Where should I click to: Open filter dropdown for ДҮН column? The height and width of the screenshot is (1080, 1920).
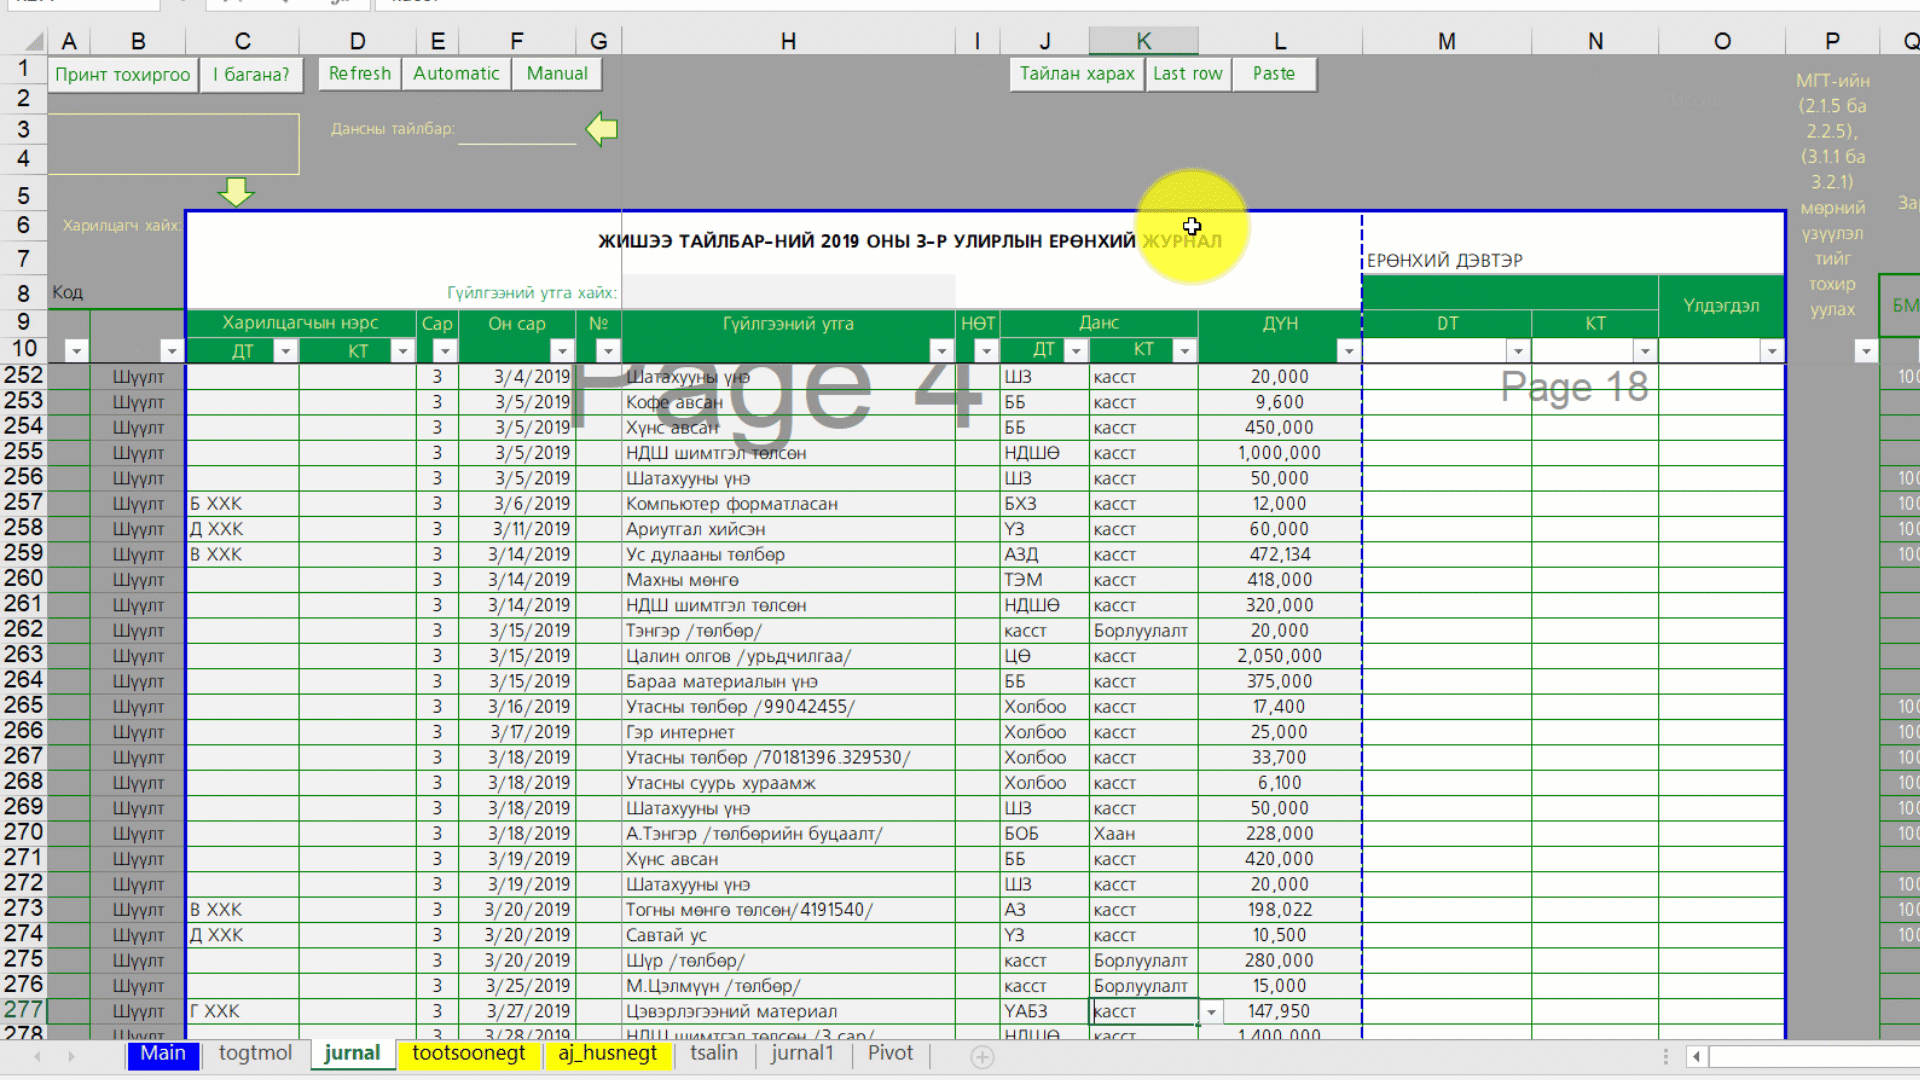pyautogui.click(x=1348, y=351)
